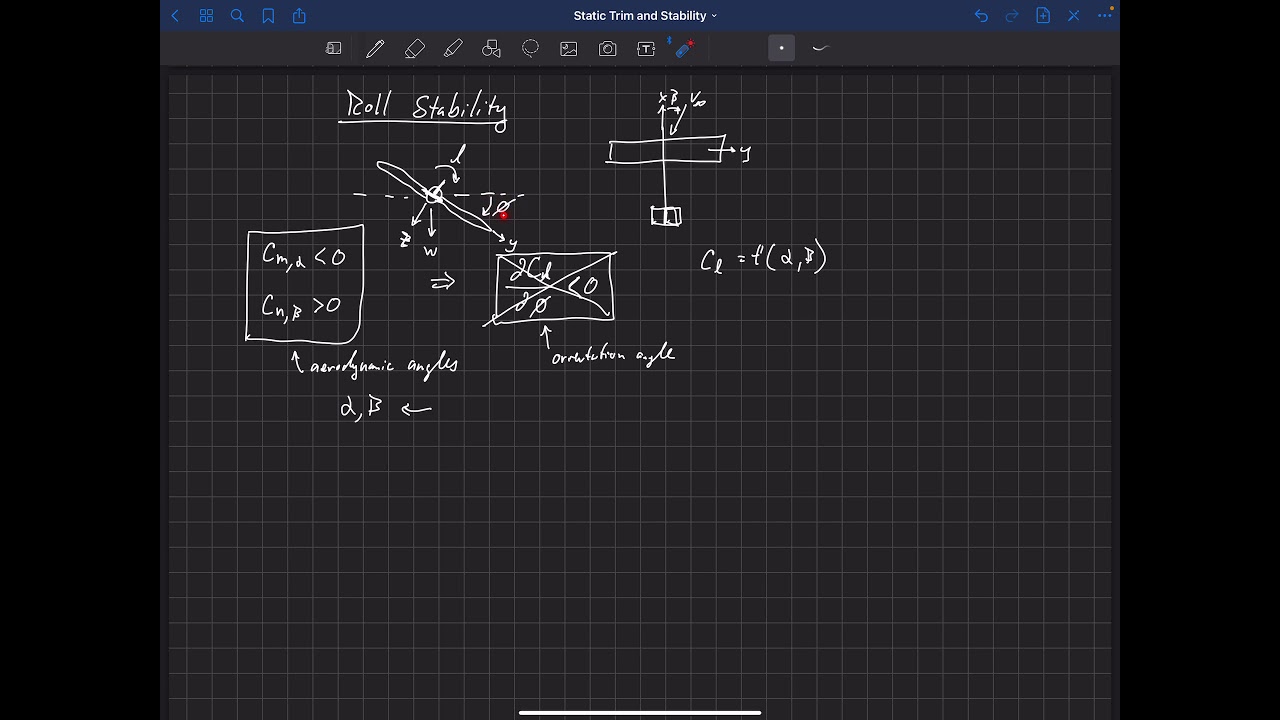Viewport: 1280px width, 720px height.
Task: Select the Eraser tool
Action: point(414,48)
